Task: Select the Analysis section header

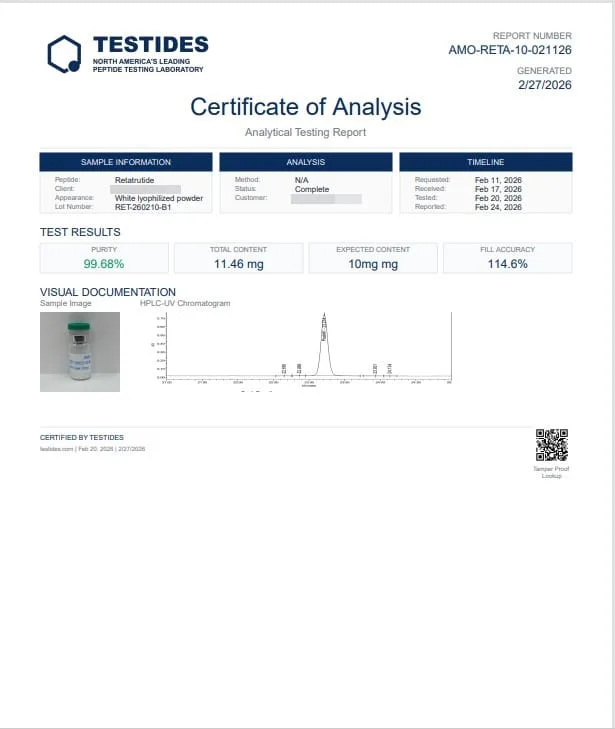Action: point(306,162)
